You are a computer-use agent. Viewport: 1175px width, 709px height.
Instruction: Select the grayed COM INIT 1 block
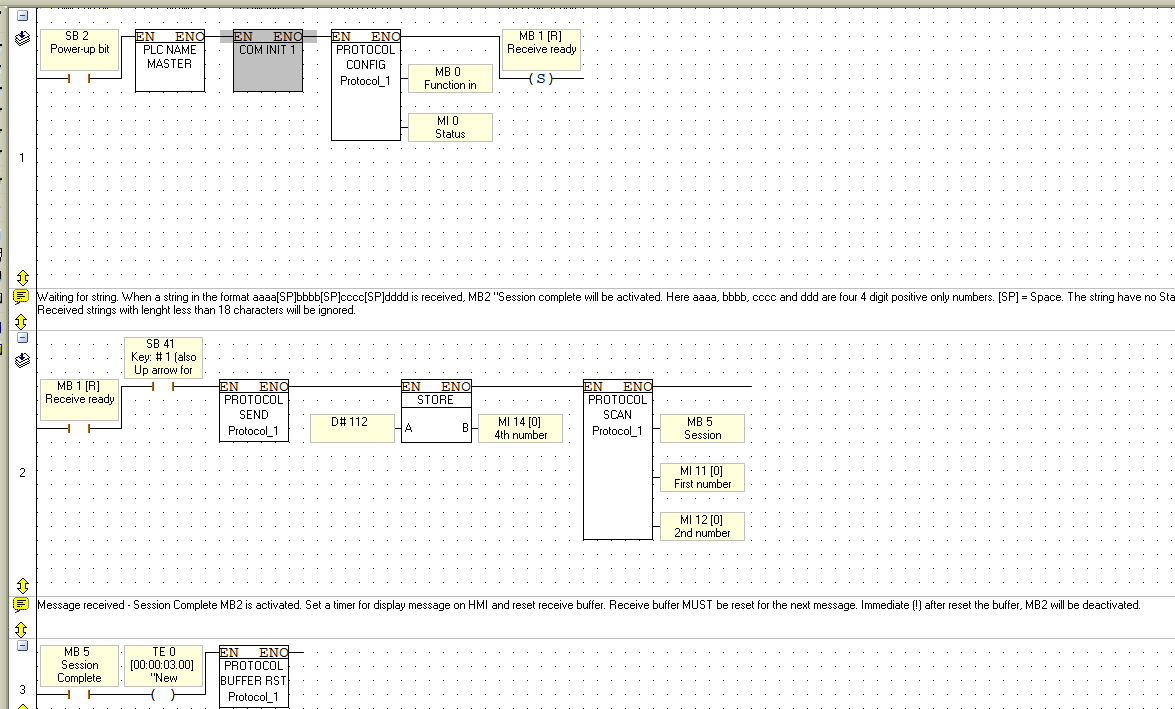pos(268,61)
